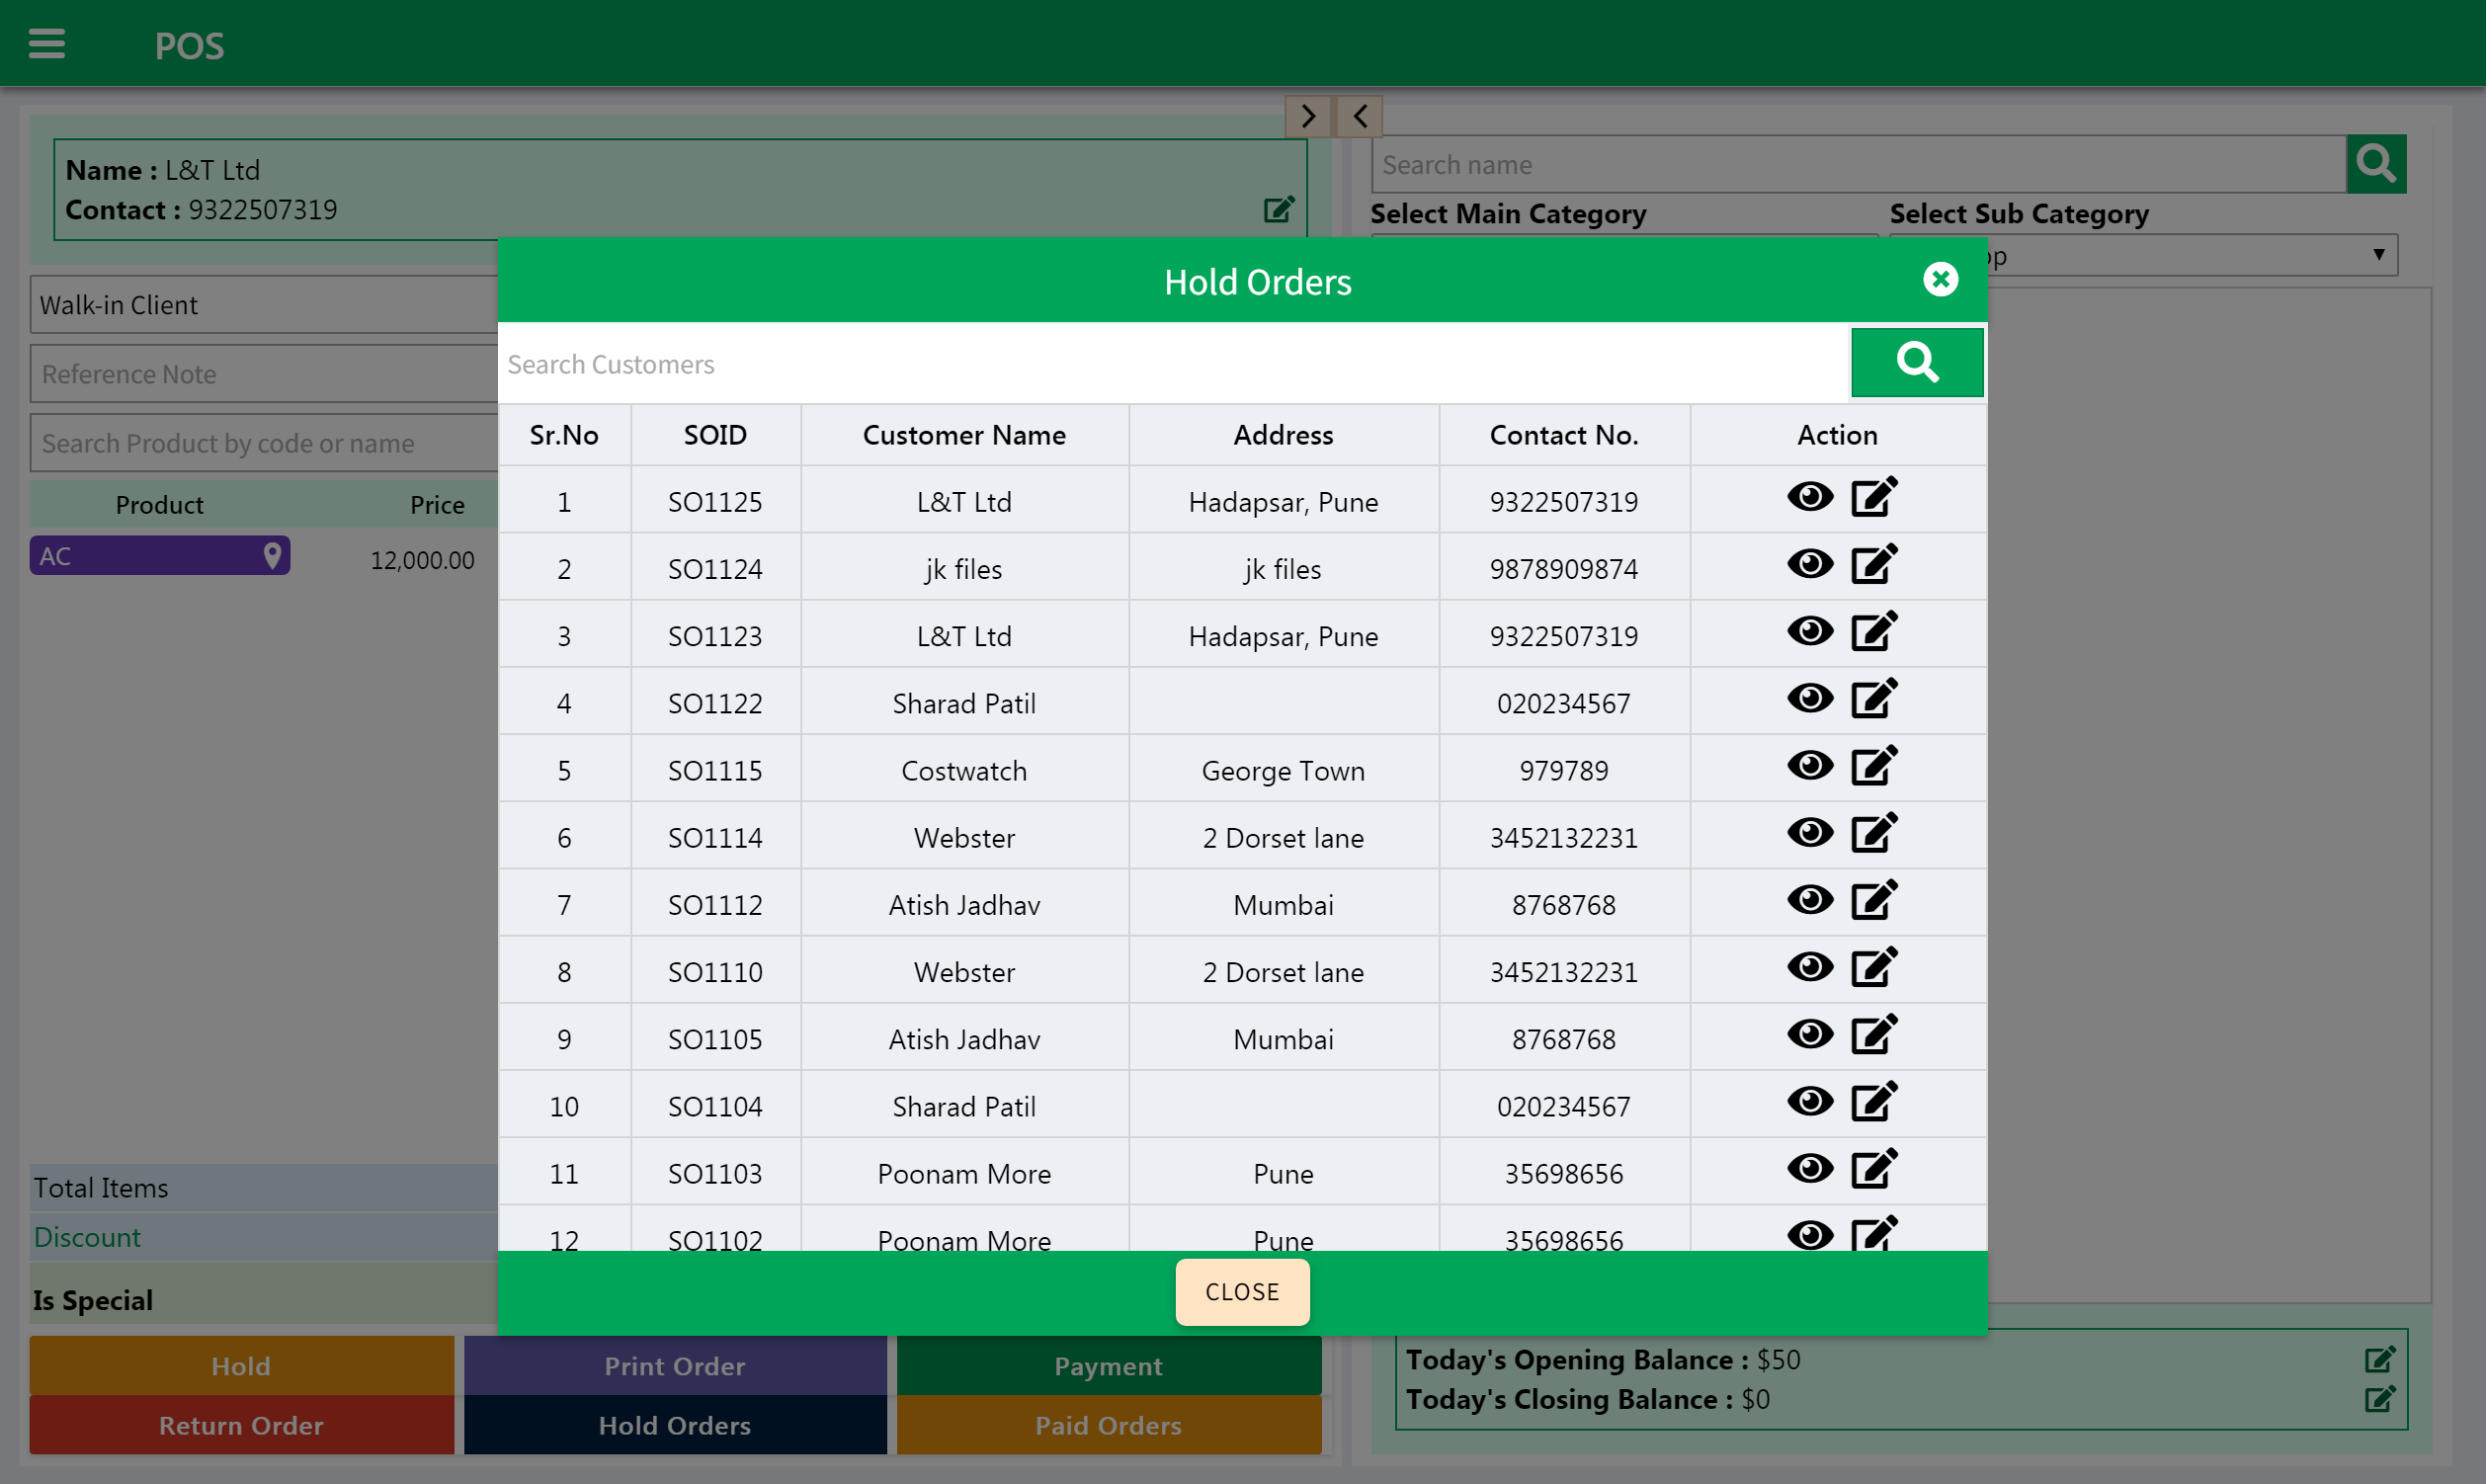This screenshot has width=2486, height=1484.
Task: View hold order SO1112
Action: pos(1810,899)
